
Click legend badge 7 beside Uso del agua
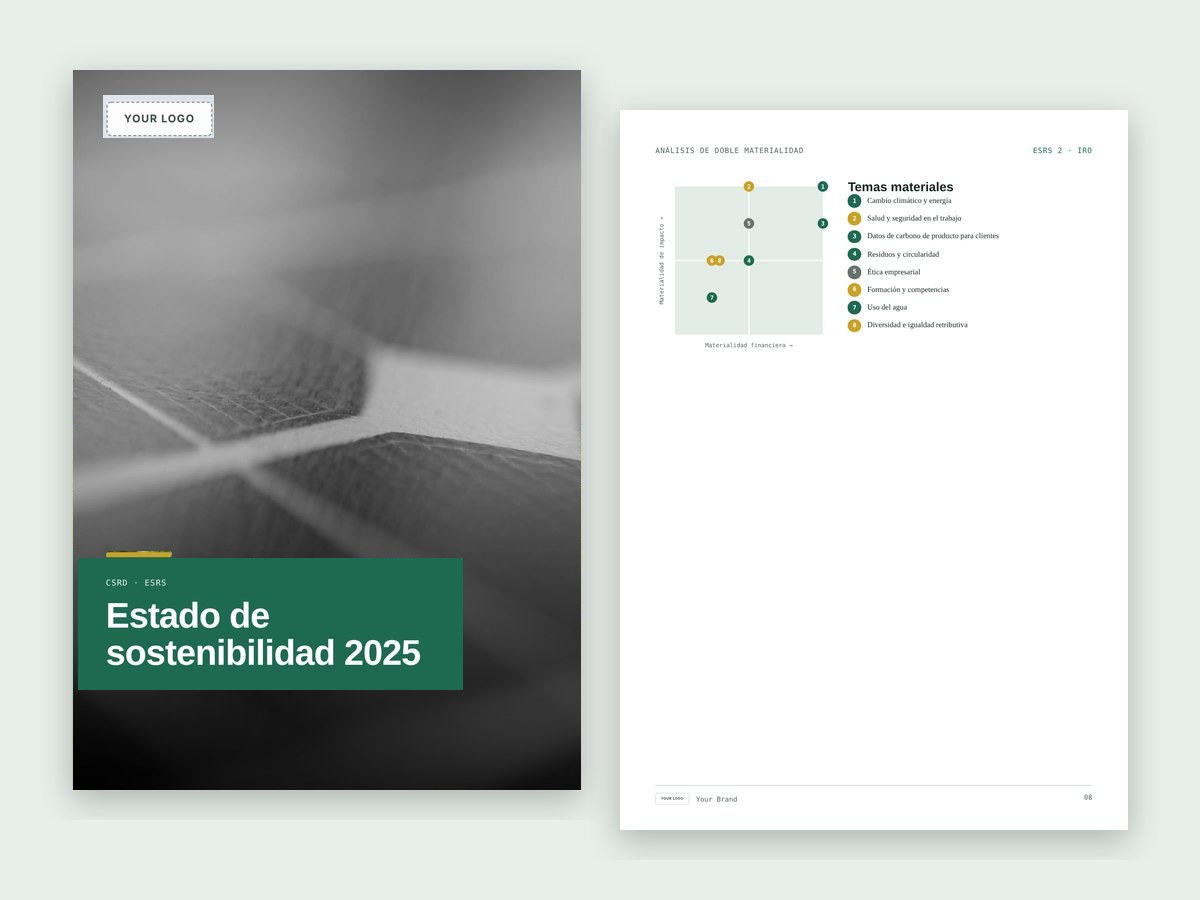[x=854, y=308]
